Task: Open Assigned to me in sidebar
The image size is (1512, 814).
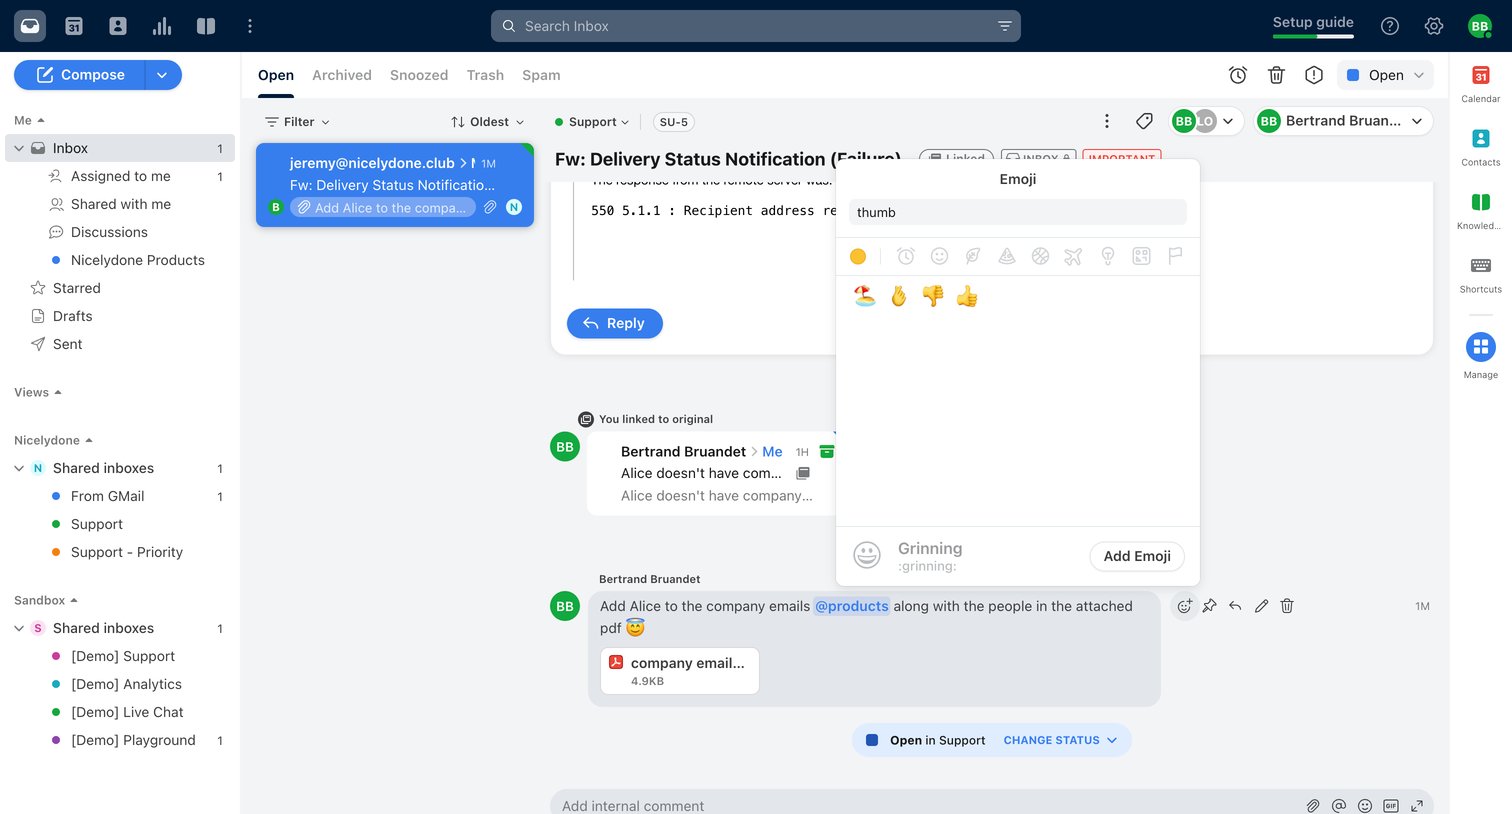Action: click(x=121, y=176)
